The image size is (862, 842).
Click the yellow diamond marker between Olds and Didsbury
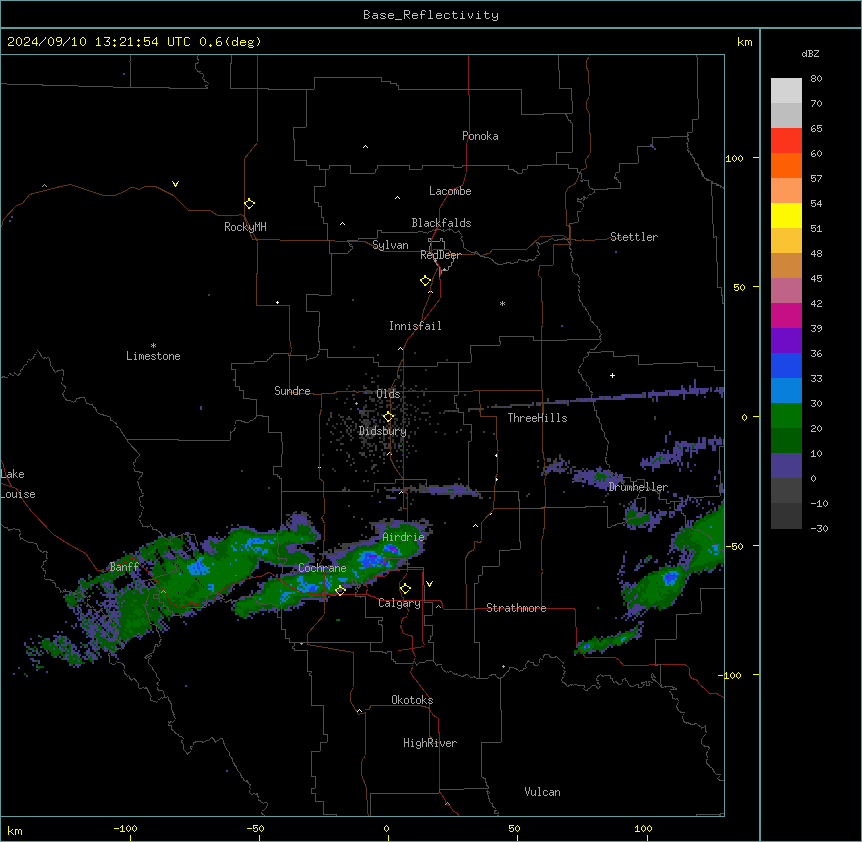(x=388, y=416)
